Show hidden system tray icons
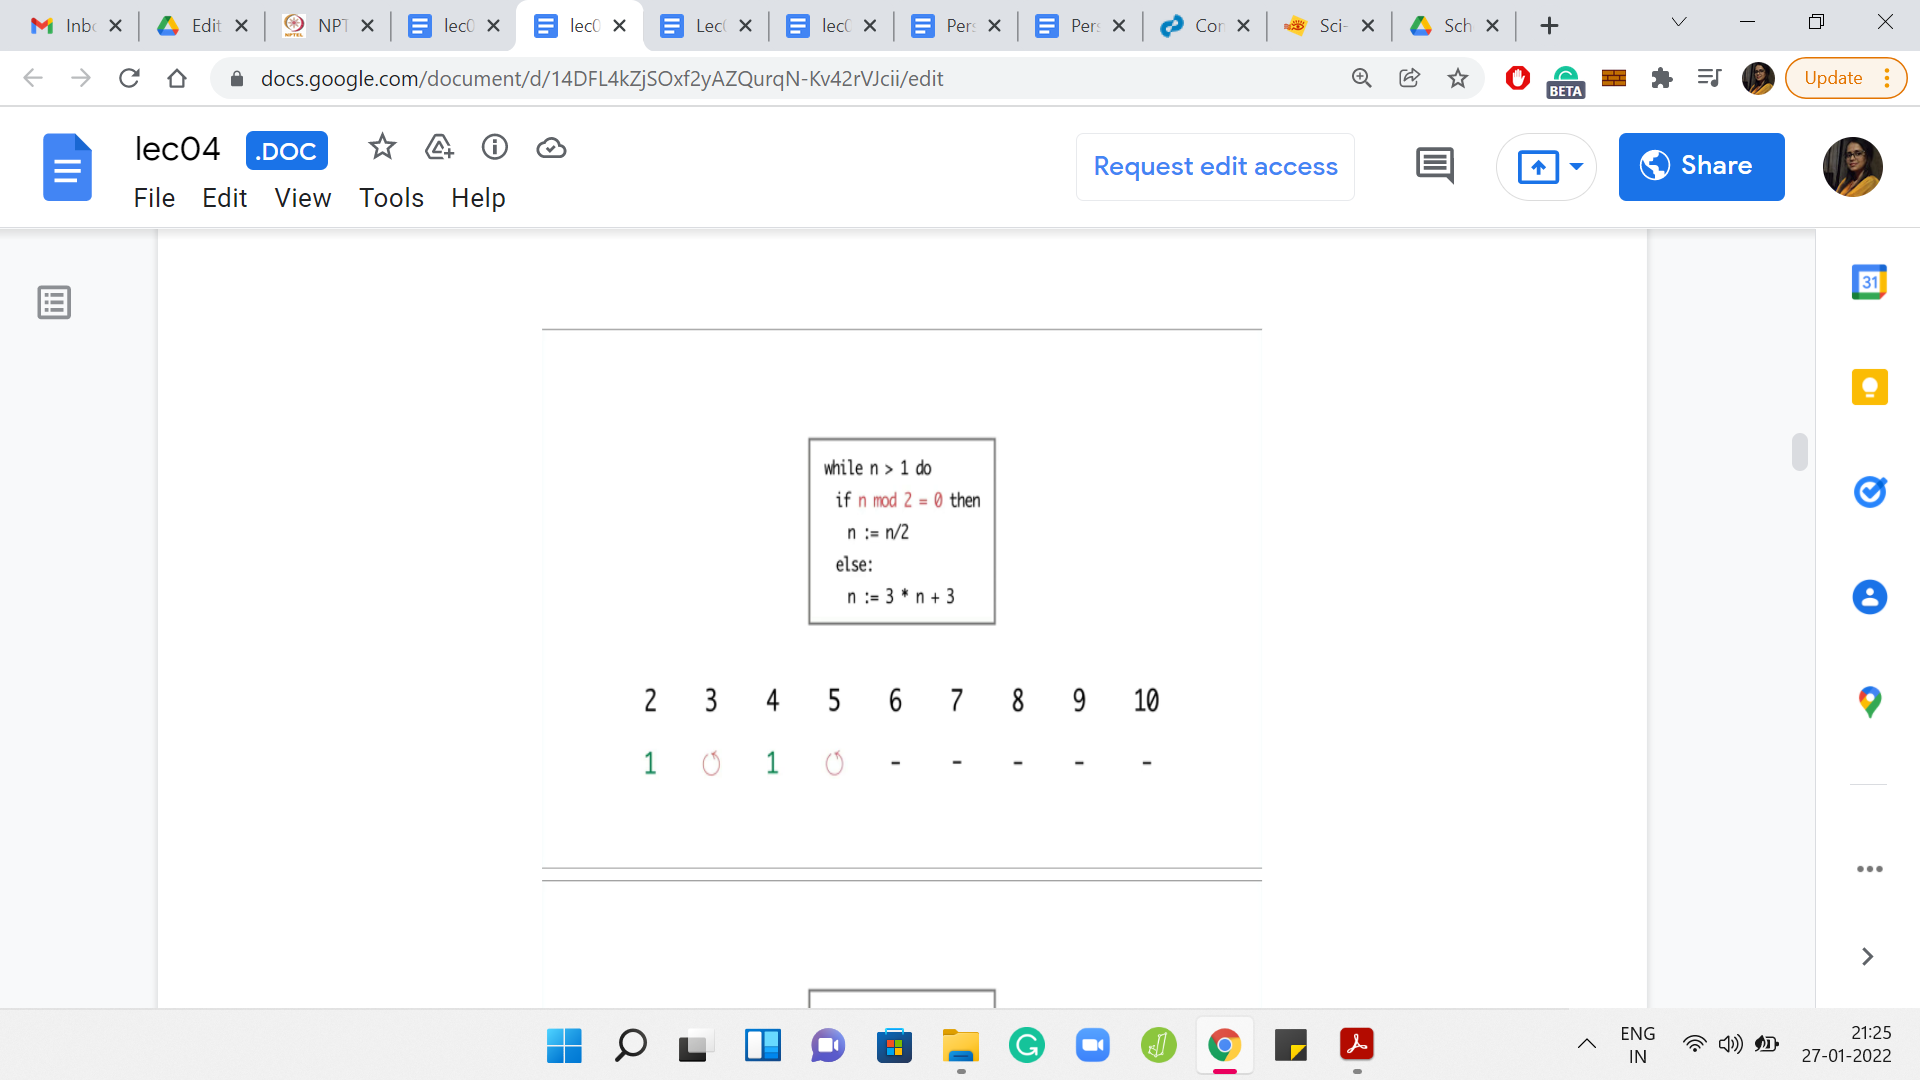The height and width of the screenshot is (1080, 1920). [1587, 1044]
